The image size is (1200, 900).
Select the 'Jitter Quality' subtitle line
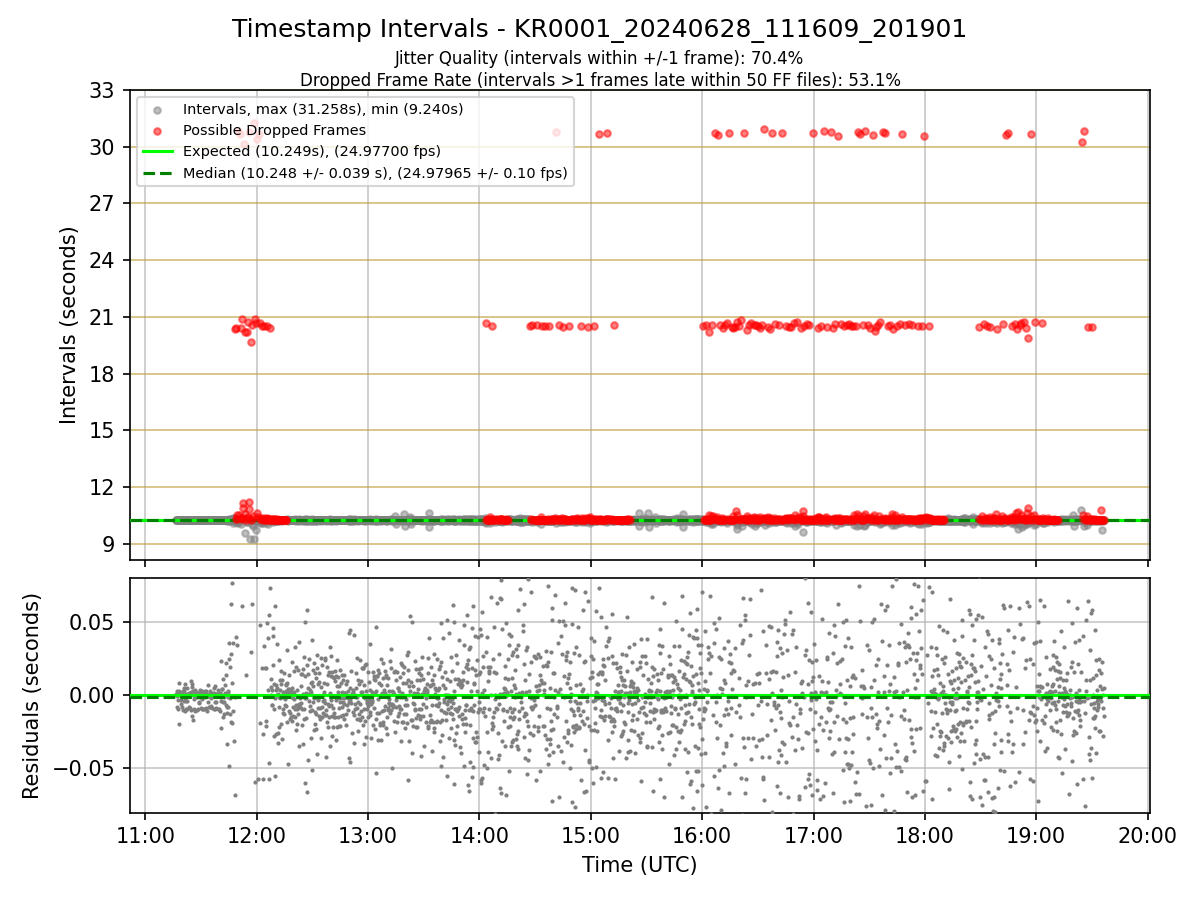point(599,59)
